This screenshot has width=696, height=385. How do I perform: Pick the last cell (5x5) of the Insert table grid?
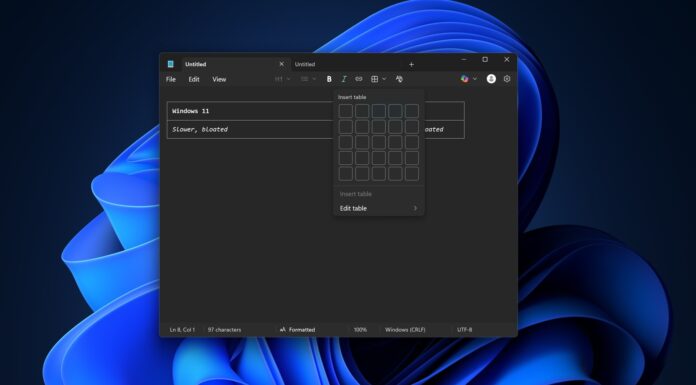[x=411, y=174]
